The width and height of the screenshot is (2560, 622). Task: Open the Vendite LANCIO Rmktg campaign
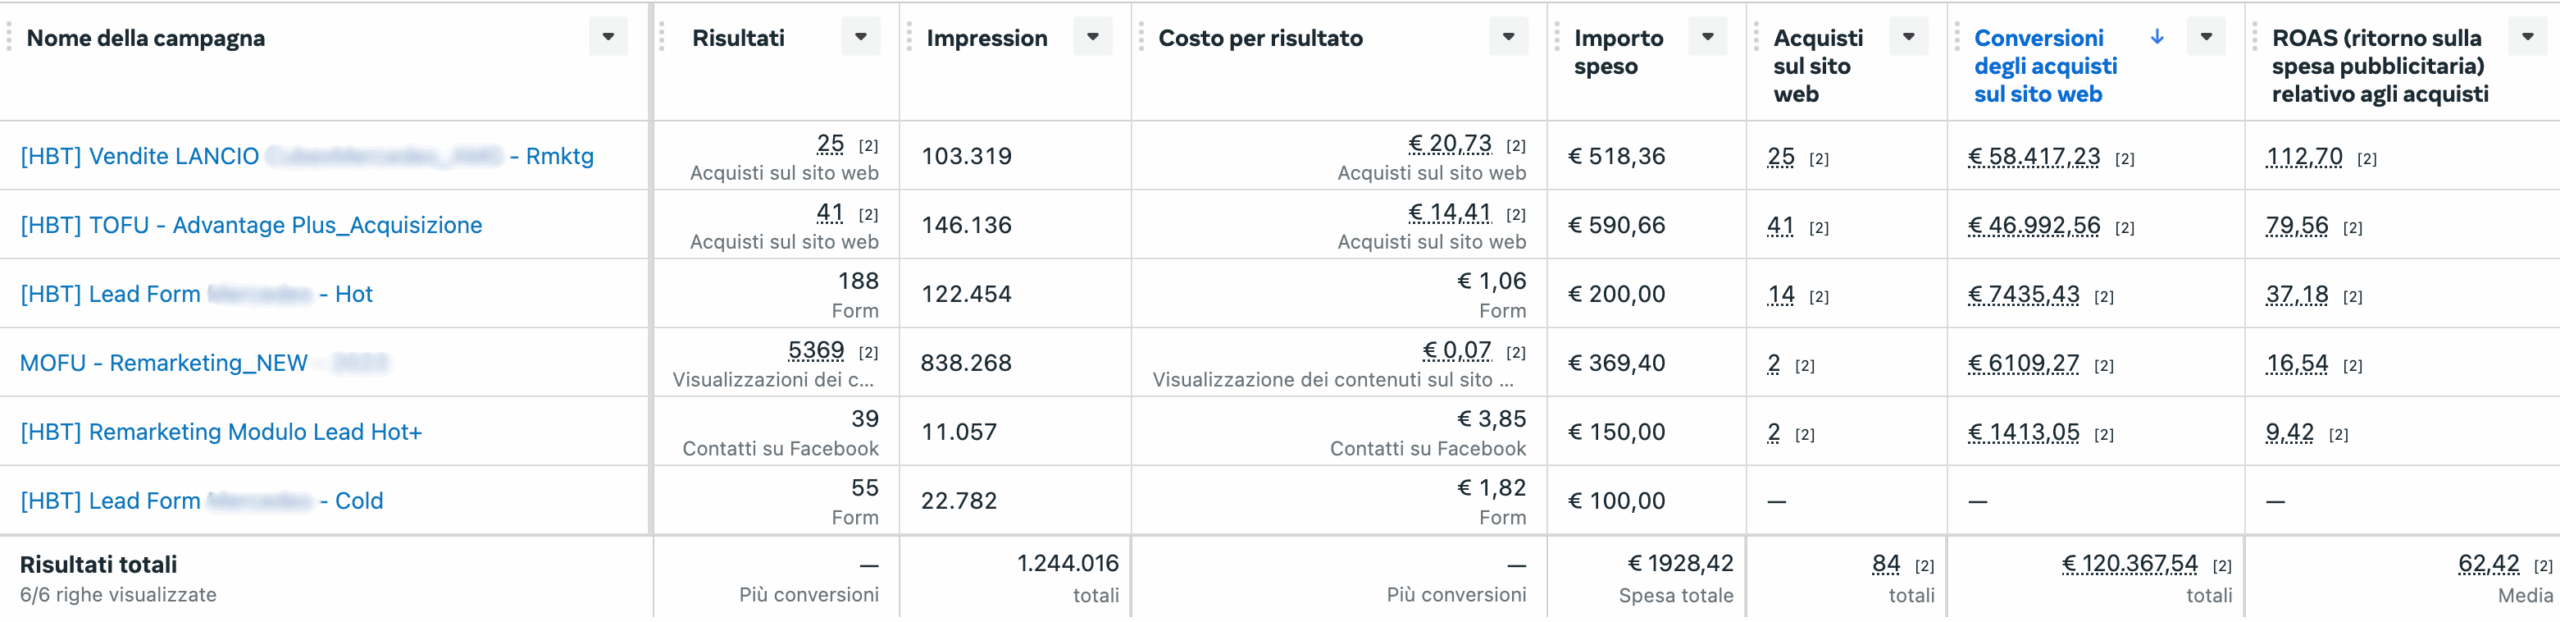pyautogui.click(x=307, y=156)
